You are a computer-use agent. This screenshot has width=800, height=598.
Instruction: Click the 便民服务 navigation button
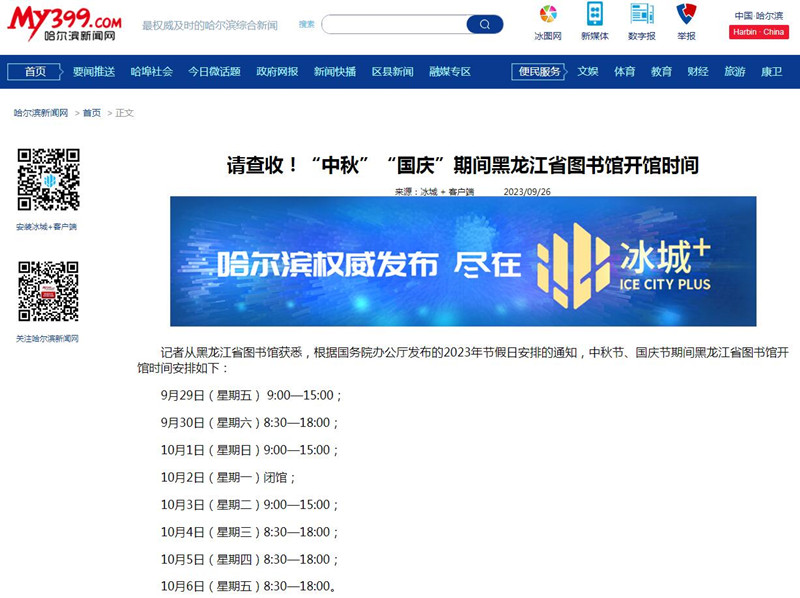(x=540, y=72)
